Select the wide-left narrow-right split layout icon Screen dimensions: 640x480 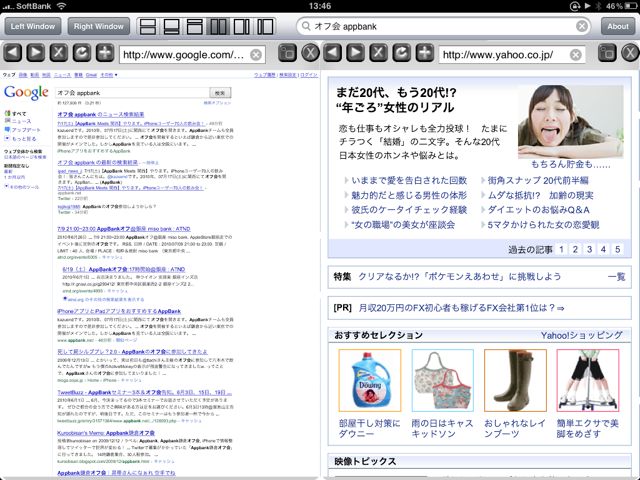tap(241, 27)
